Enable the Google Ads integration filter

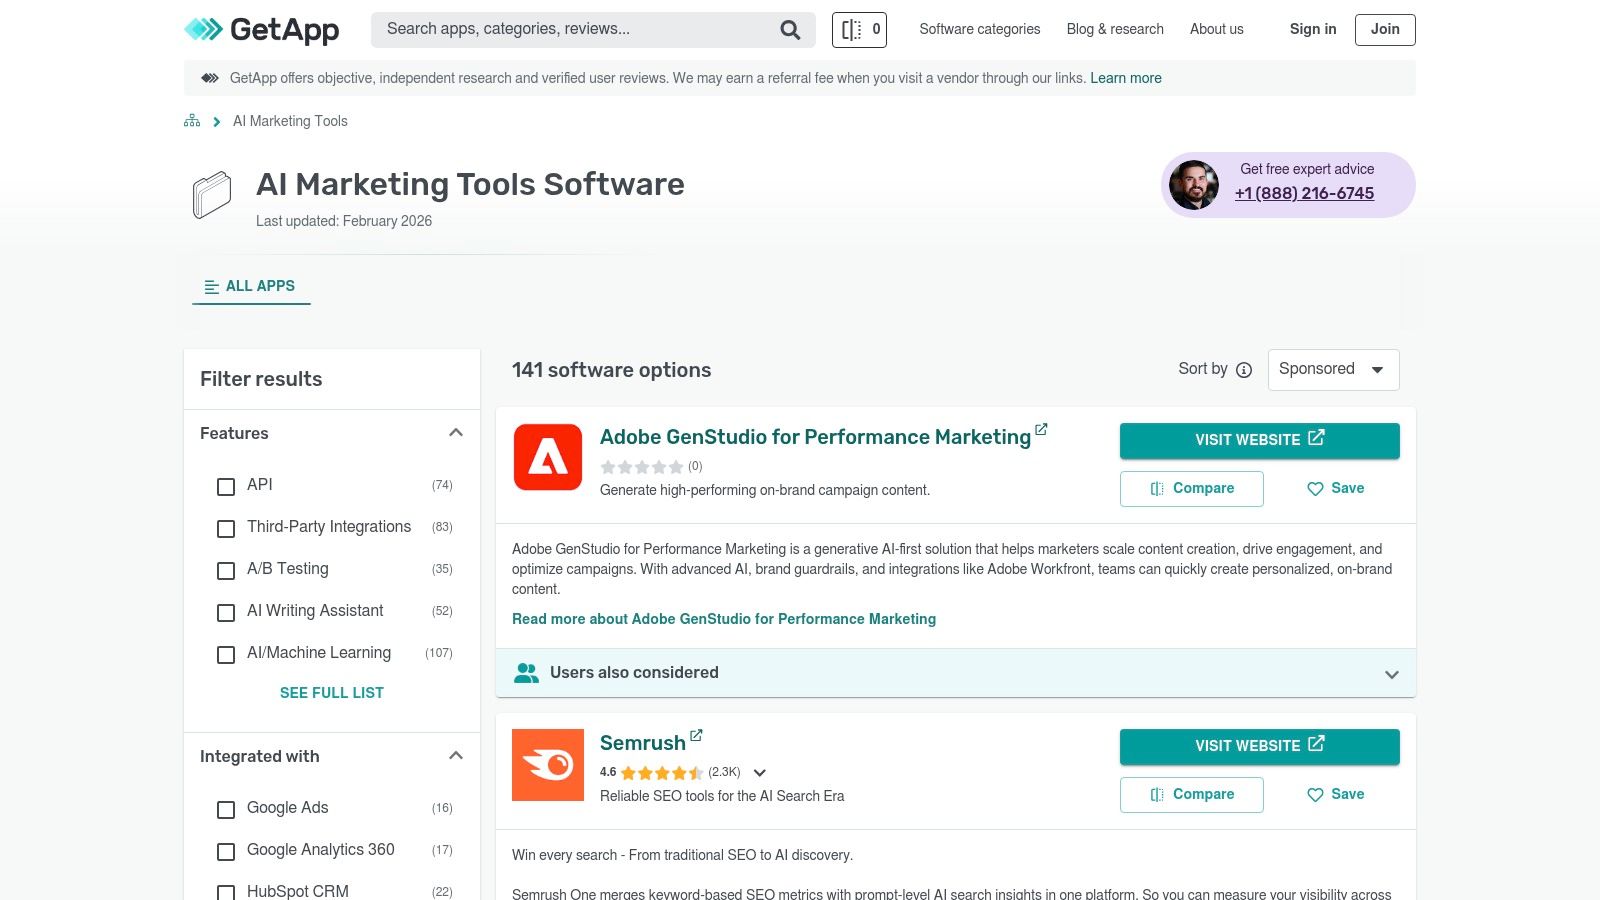pyautogui.click(x=226, y=809)
